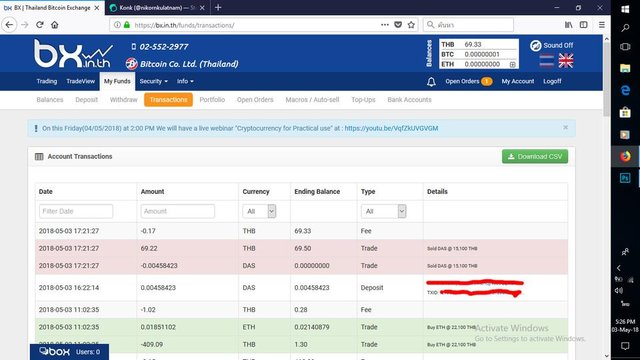
Task: Open the Withdraw sub-tab
Action: (124, 100)
